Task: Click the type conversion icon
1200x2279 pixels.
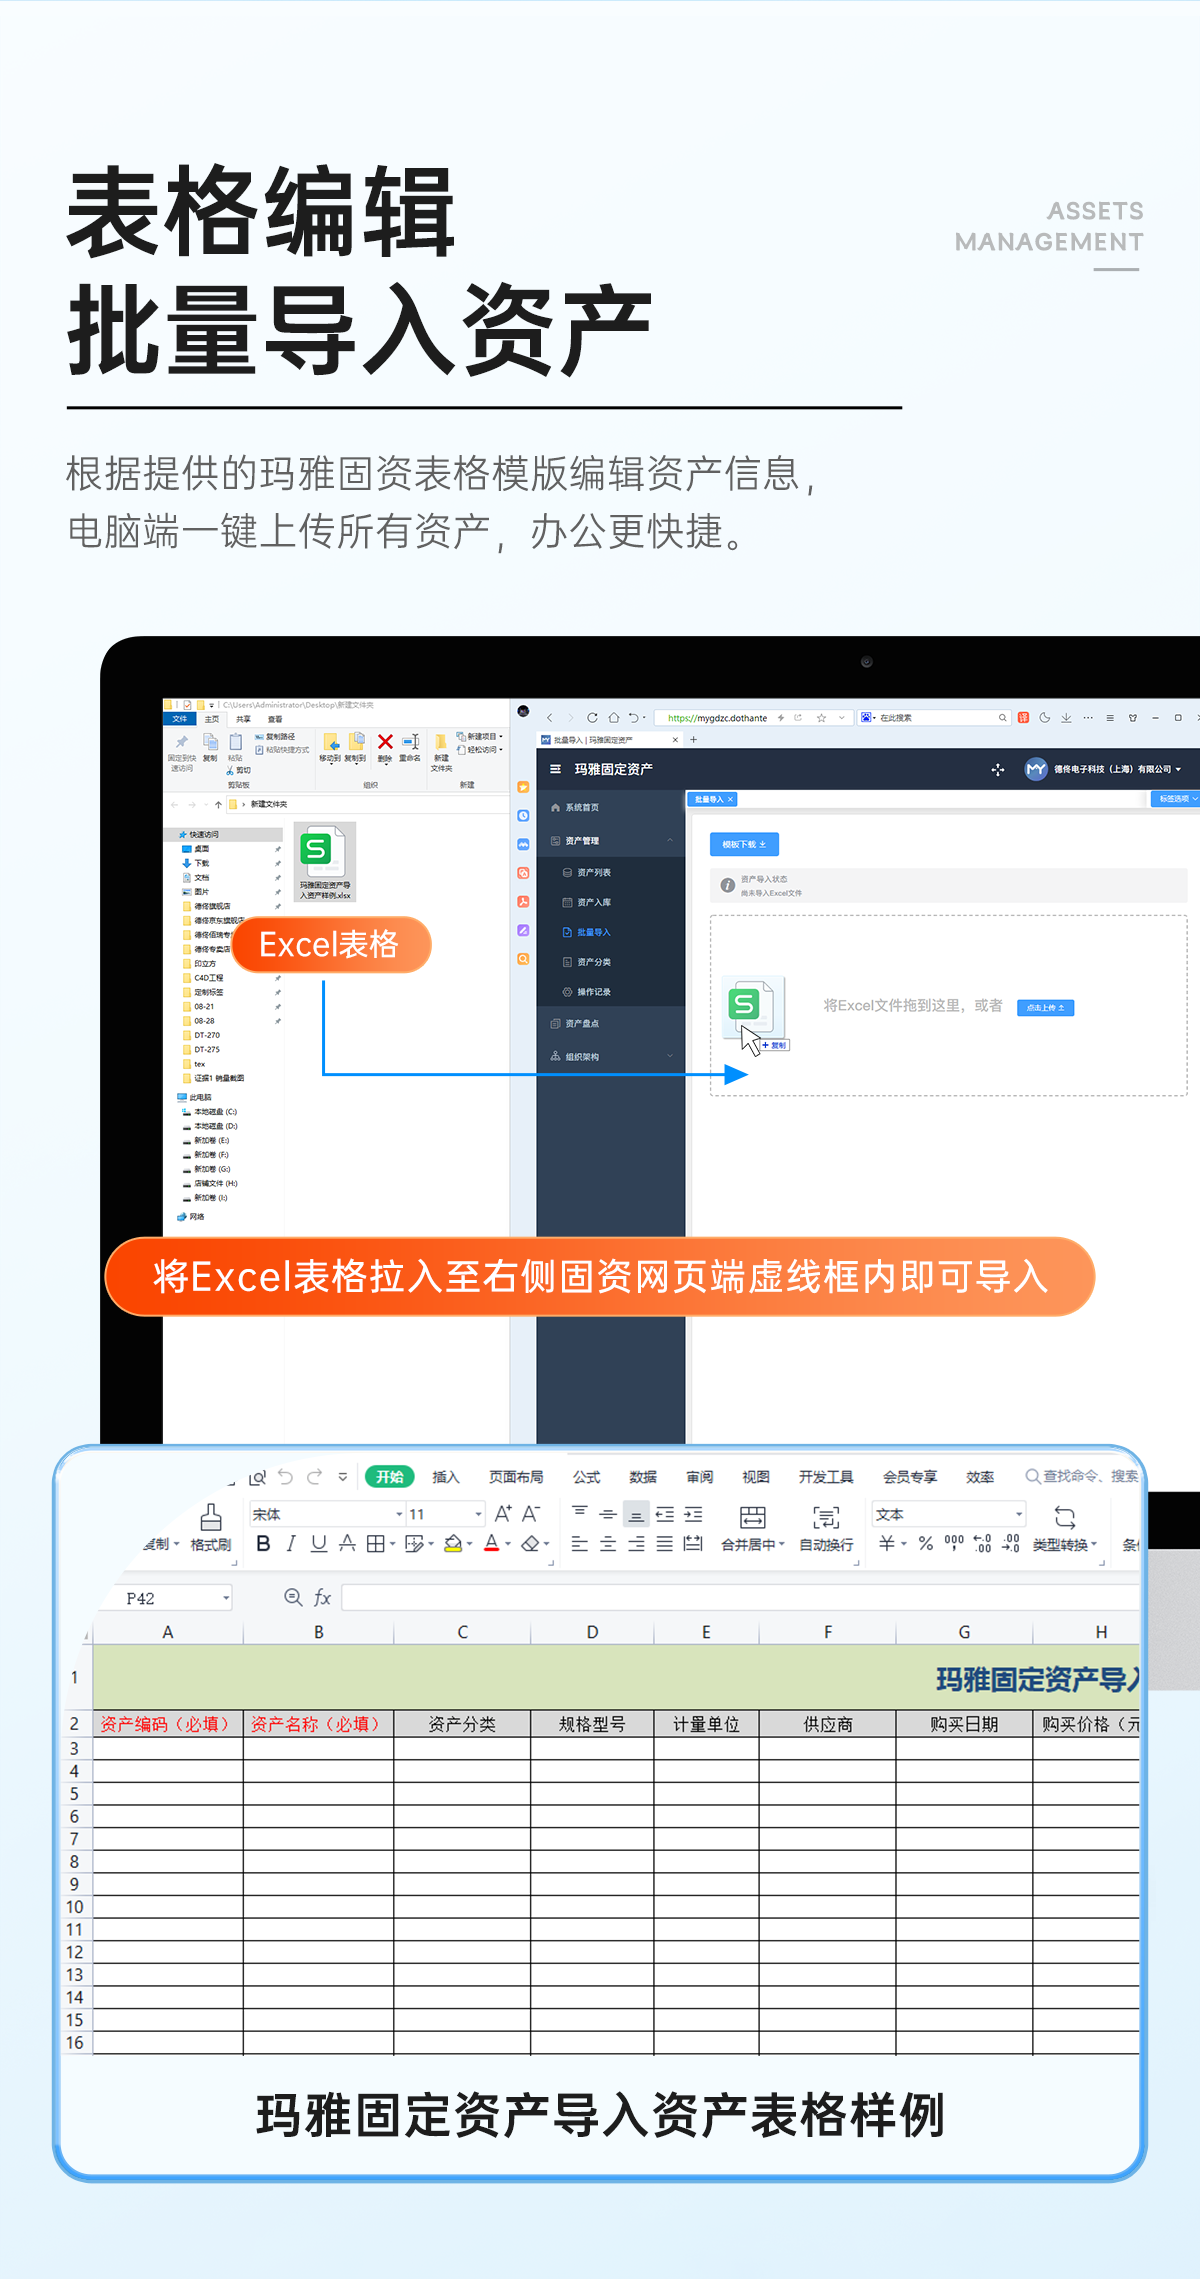Action: 1065,1517
